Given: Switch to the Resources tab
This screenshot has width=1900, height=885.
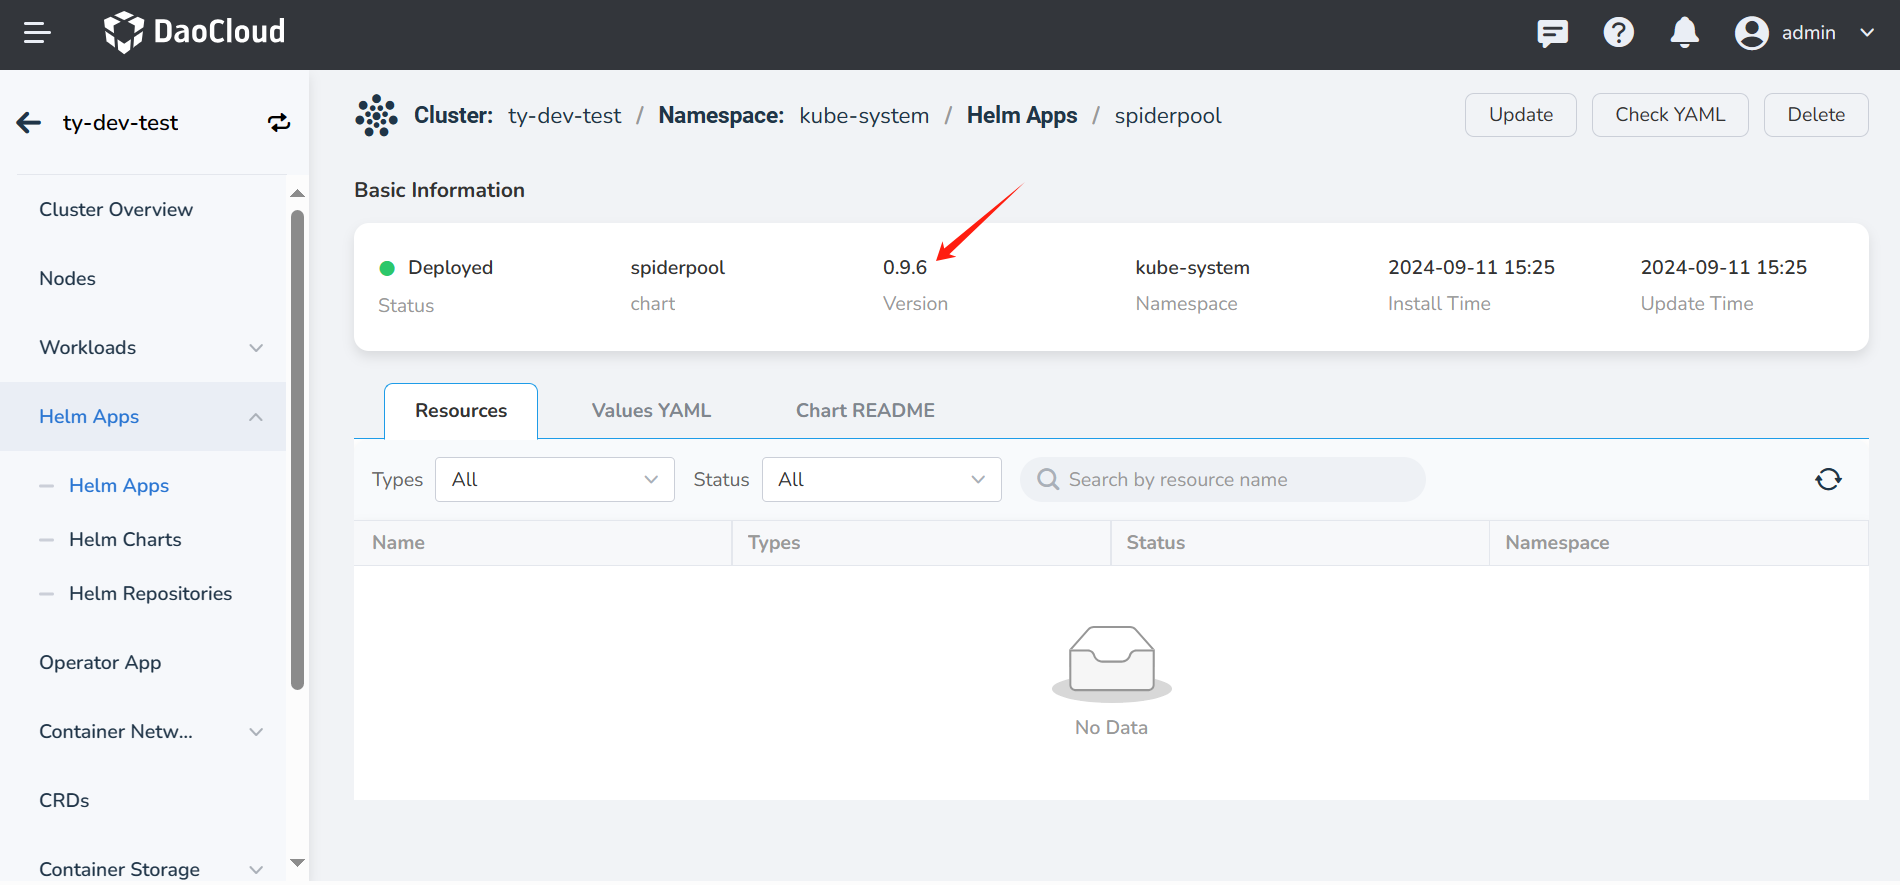Looking at the screenshot, I should pos(461,411).
